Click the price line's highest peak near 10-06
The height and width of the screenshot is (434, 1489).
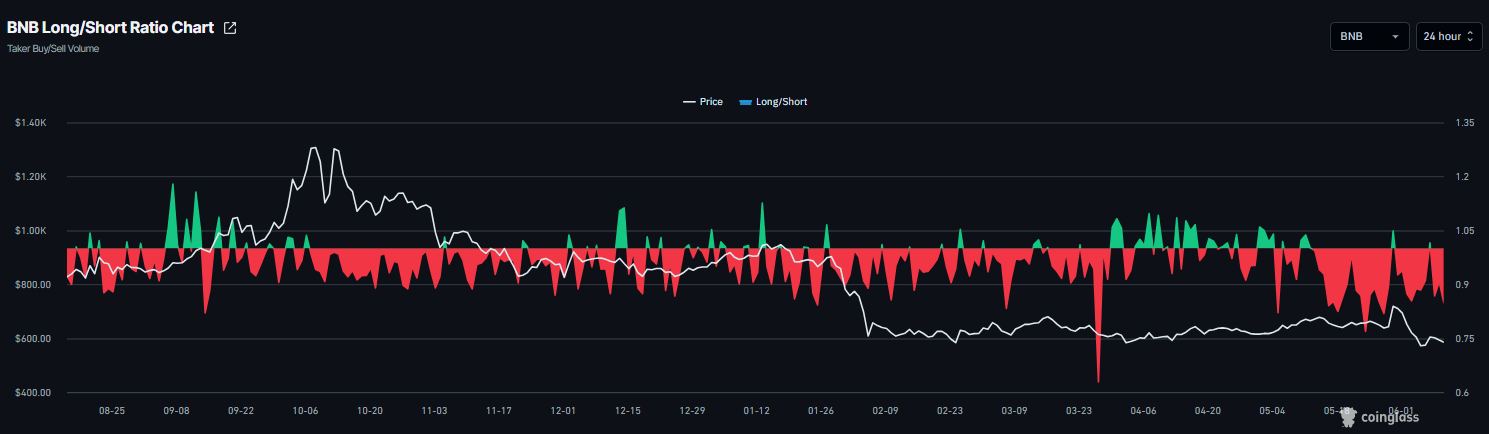coord(313,148)
